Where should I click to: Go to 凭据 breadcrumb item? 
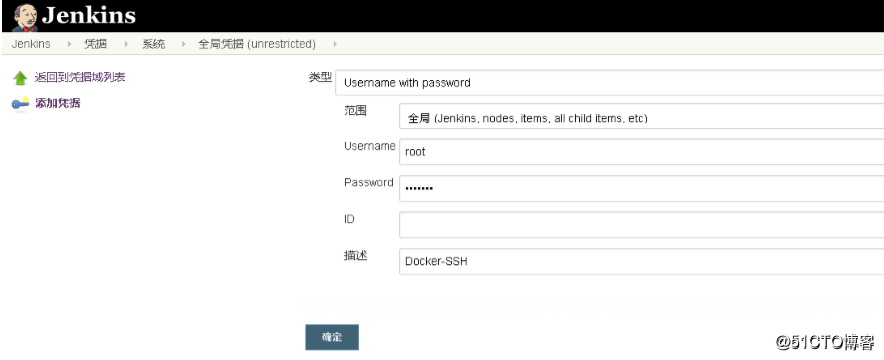[95, 44]
